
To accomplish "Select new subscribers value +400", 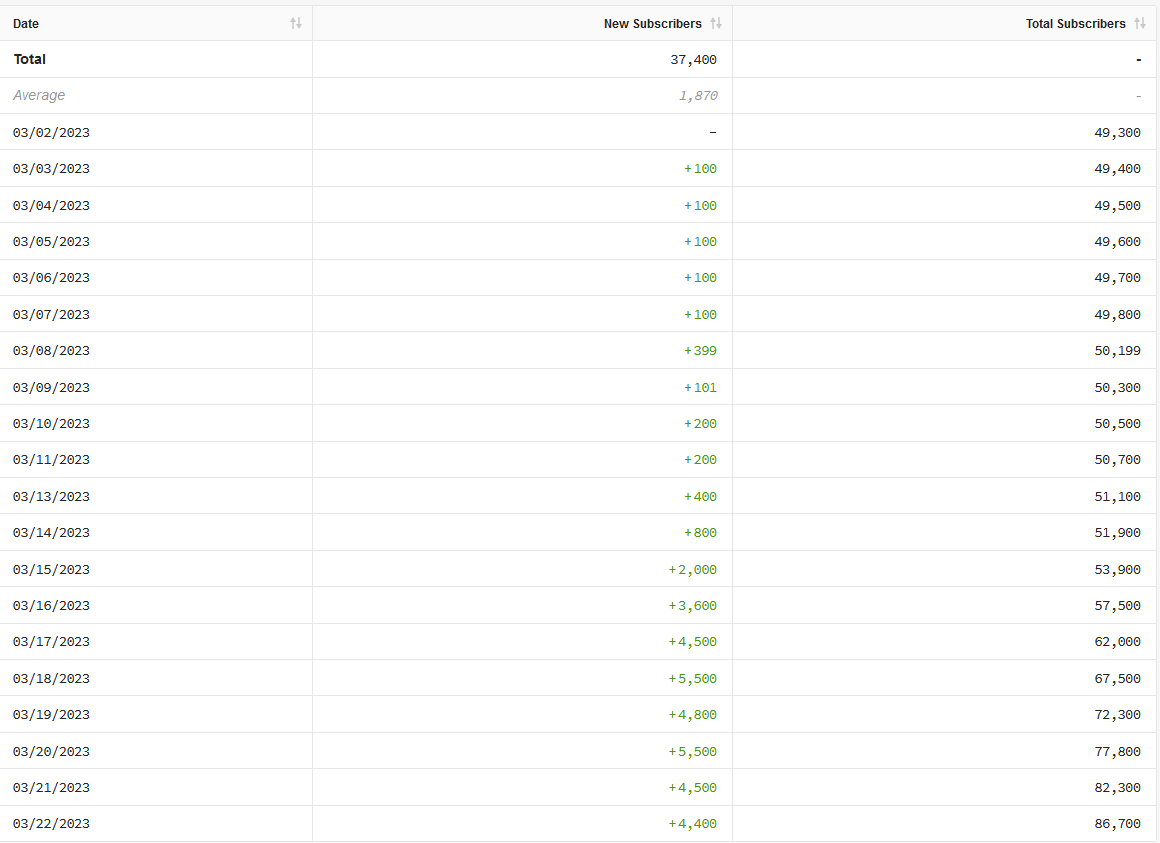I will [x=700, y=497].
